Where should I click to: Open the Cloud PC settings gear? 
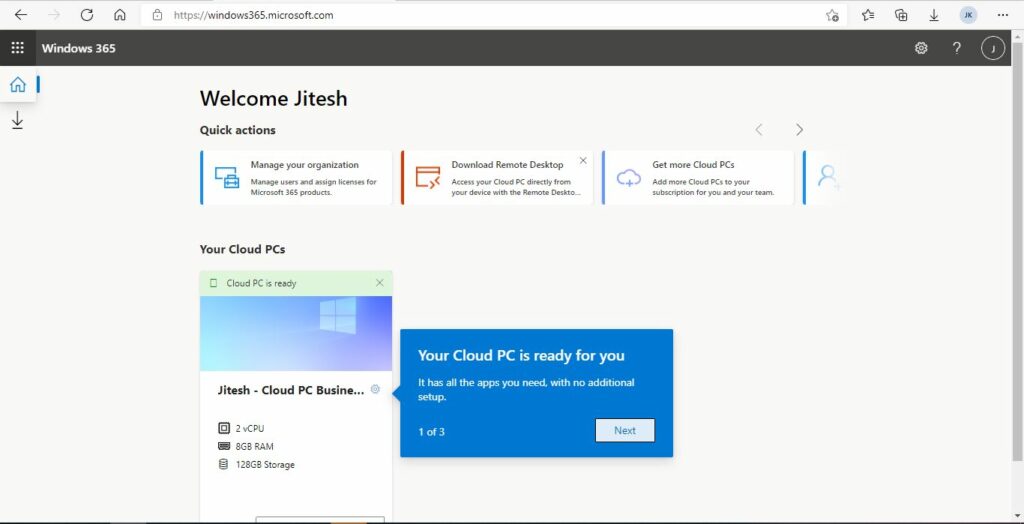(375, 389)
